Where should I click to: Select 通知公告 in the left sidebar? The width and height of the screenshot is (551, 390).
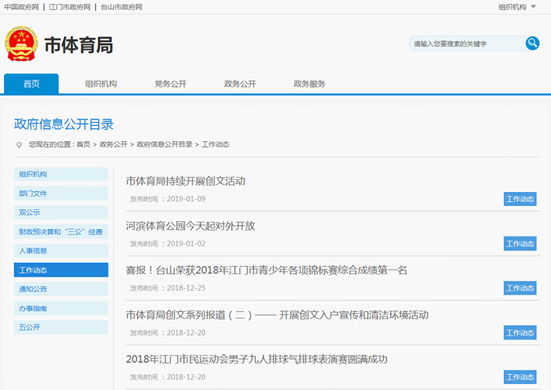pyautogui.click(x=61, y=289)
